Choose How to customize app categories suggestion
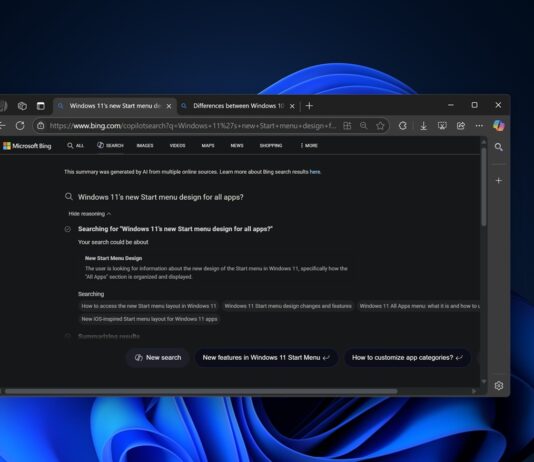 pyautogui.click(x=407, y=358)
